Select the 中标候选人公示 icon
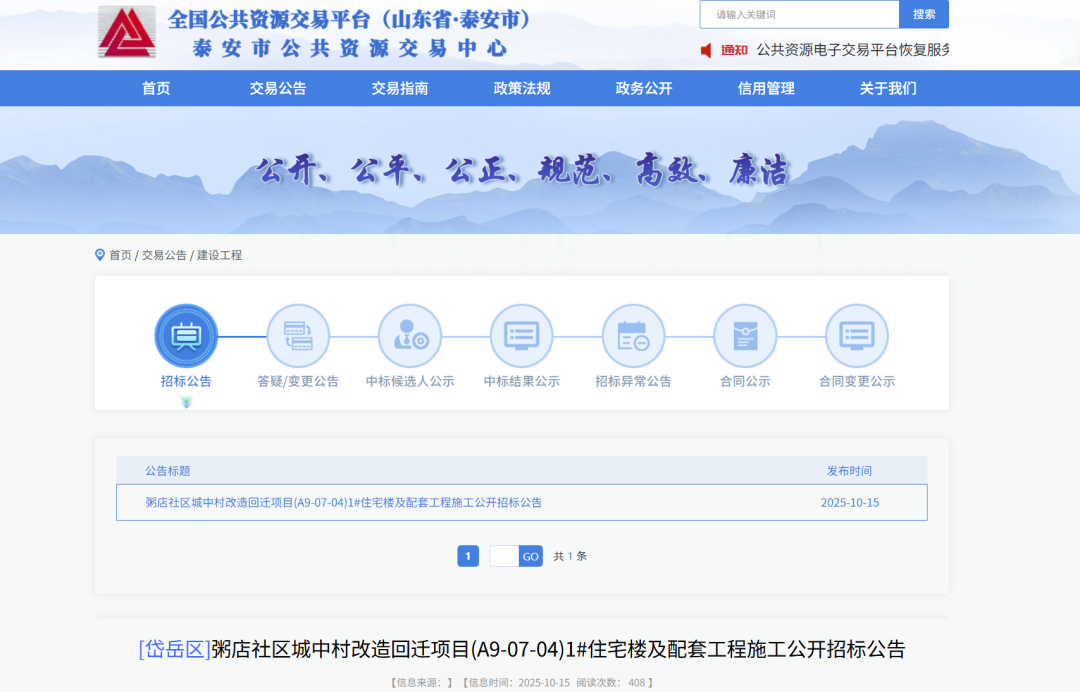 pyautogui.click(x=410, y=336)
